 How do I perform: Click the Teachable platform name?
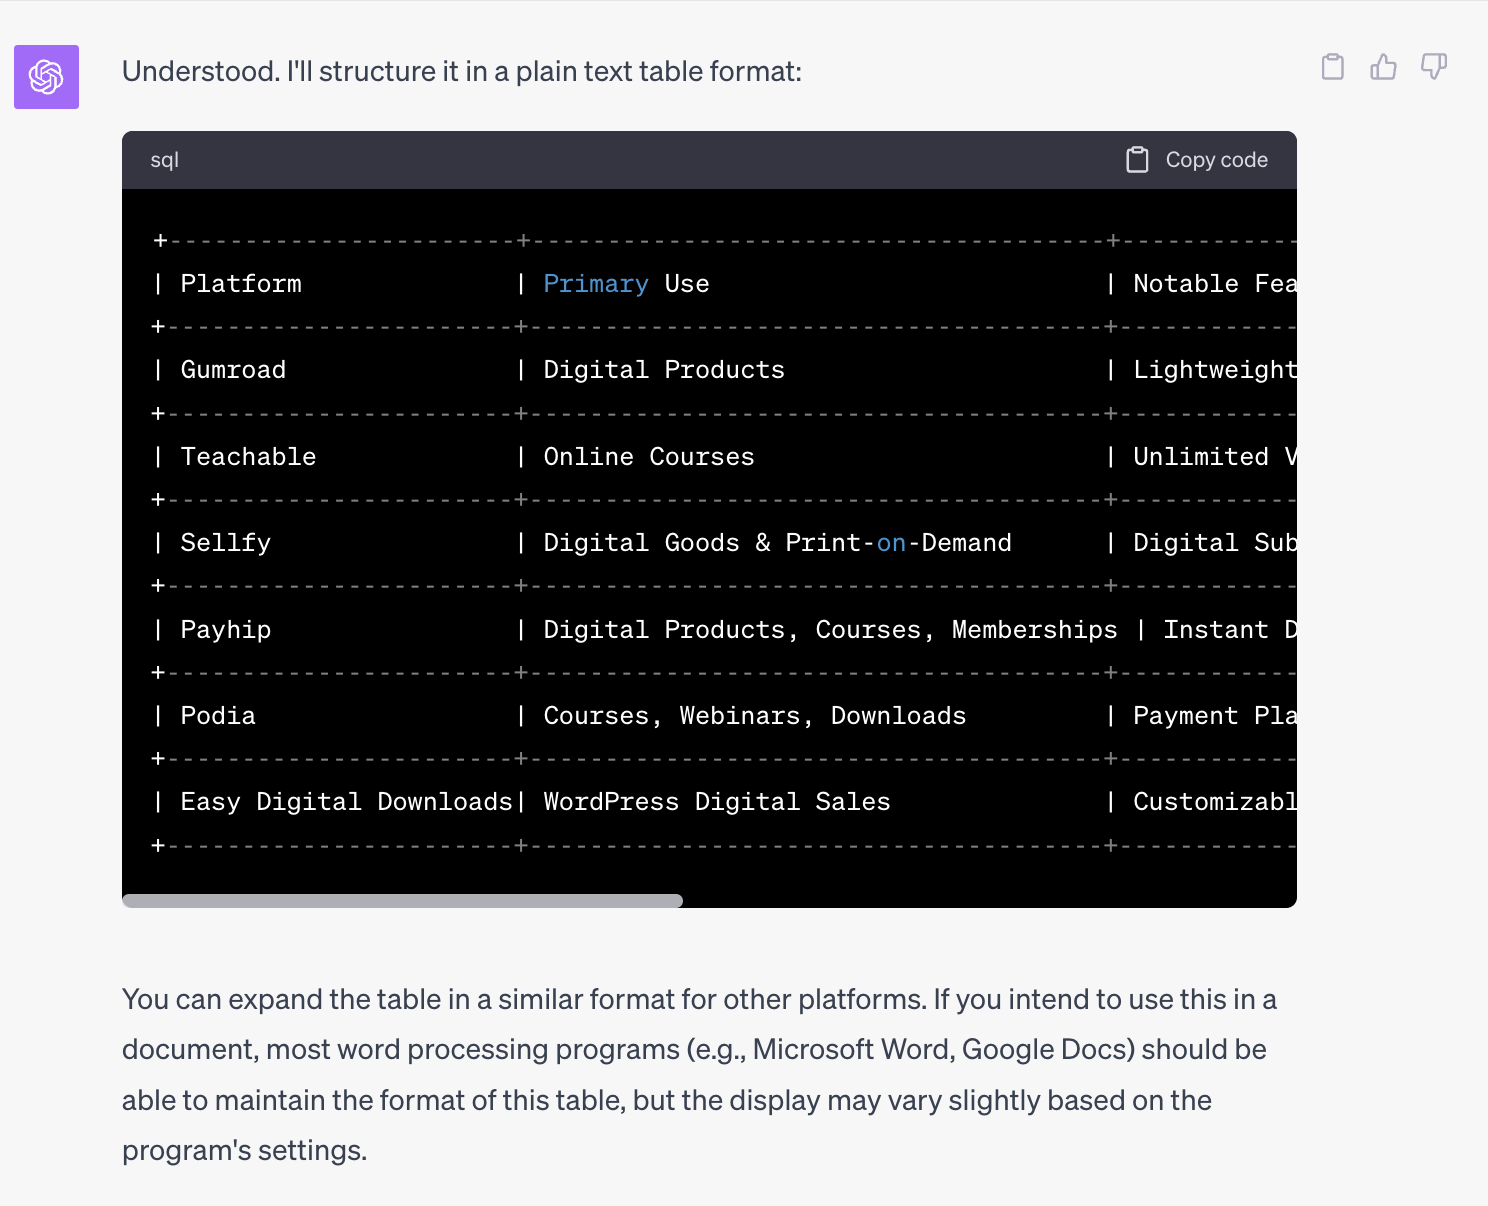[x=248, y=457]
